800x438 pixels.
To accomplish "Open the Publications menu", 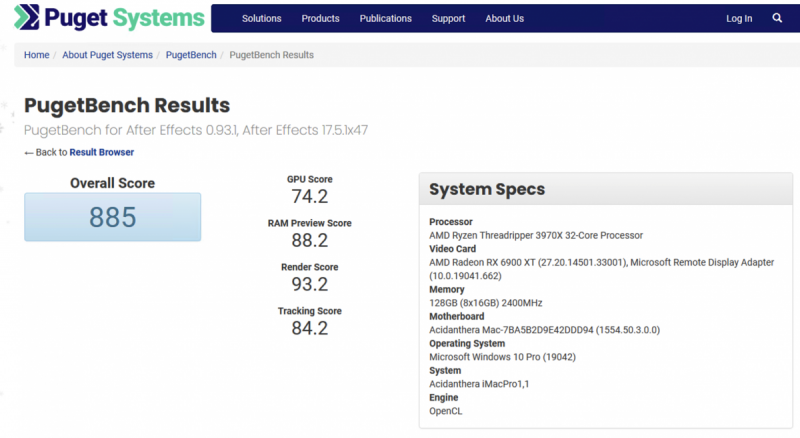I will click(385, 18).
